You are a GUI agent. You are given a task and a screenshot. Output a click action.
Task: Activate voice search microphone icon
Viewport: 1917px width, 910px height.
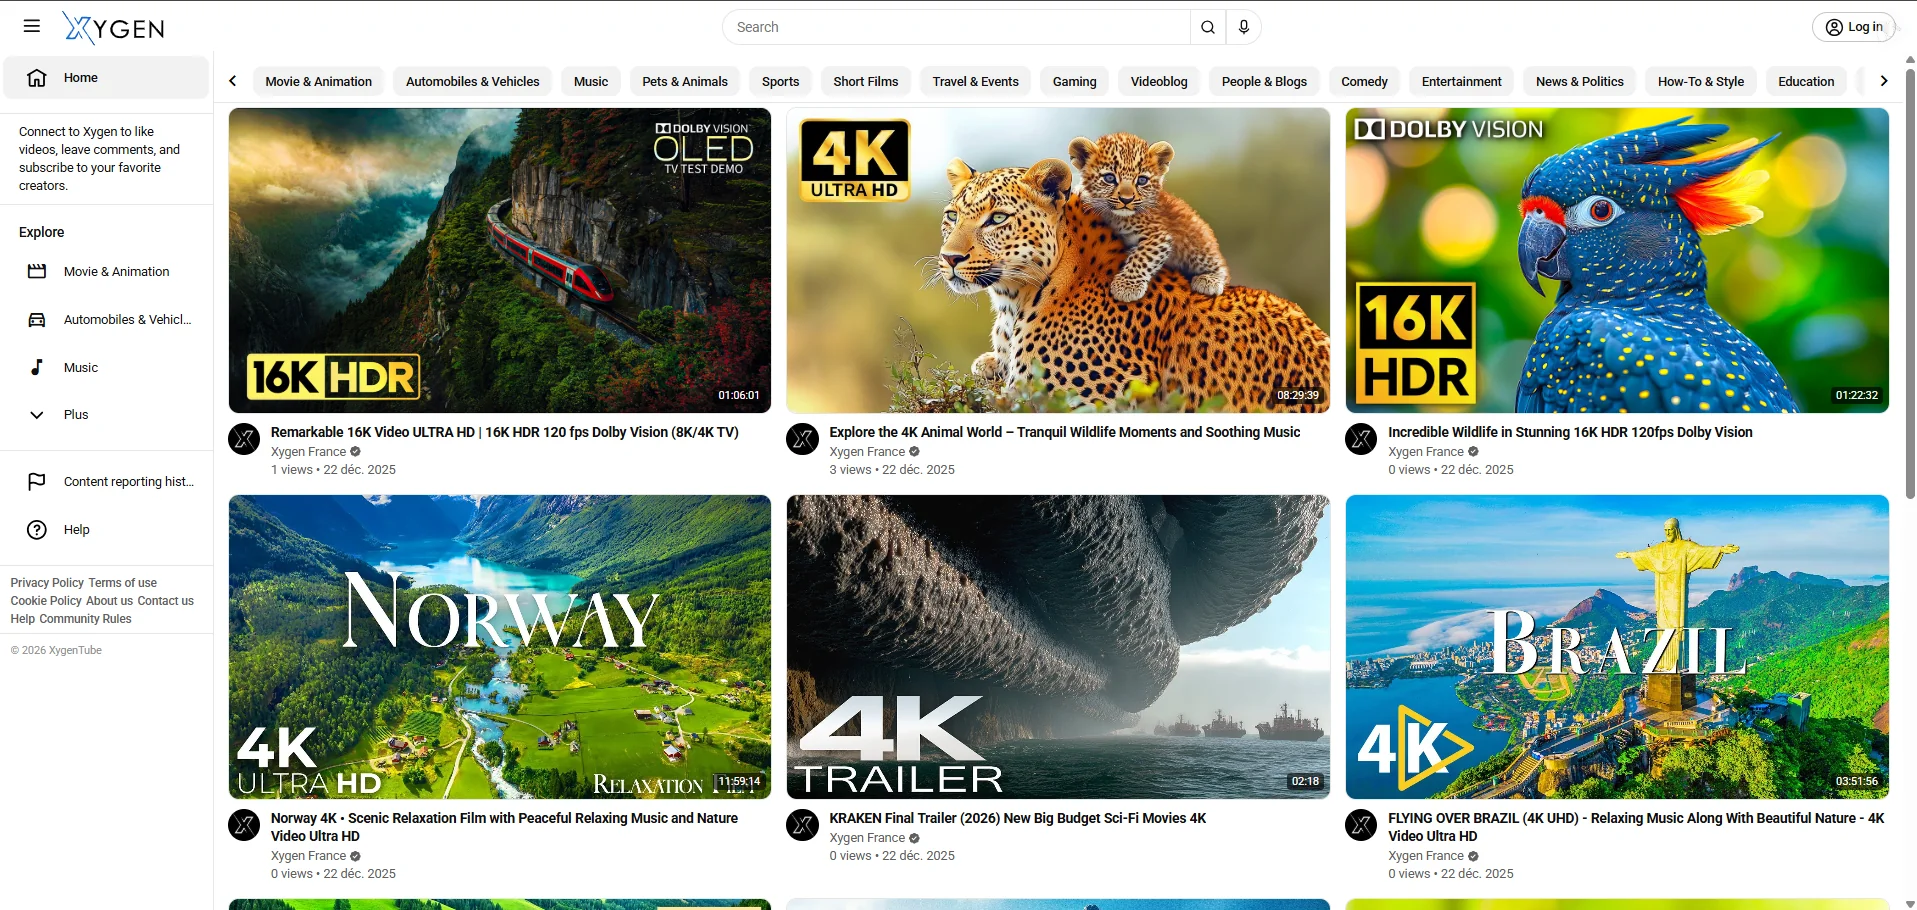[1243, 27]
